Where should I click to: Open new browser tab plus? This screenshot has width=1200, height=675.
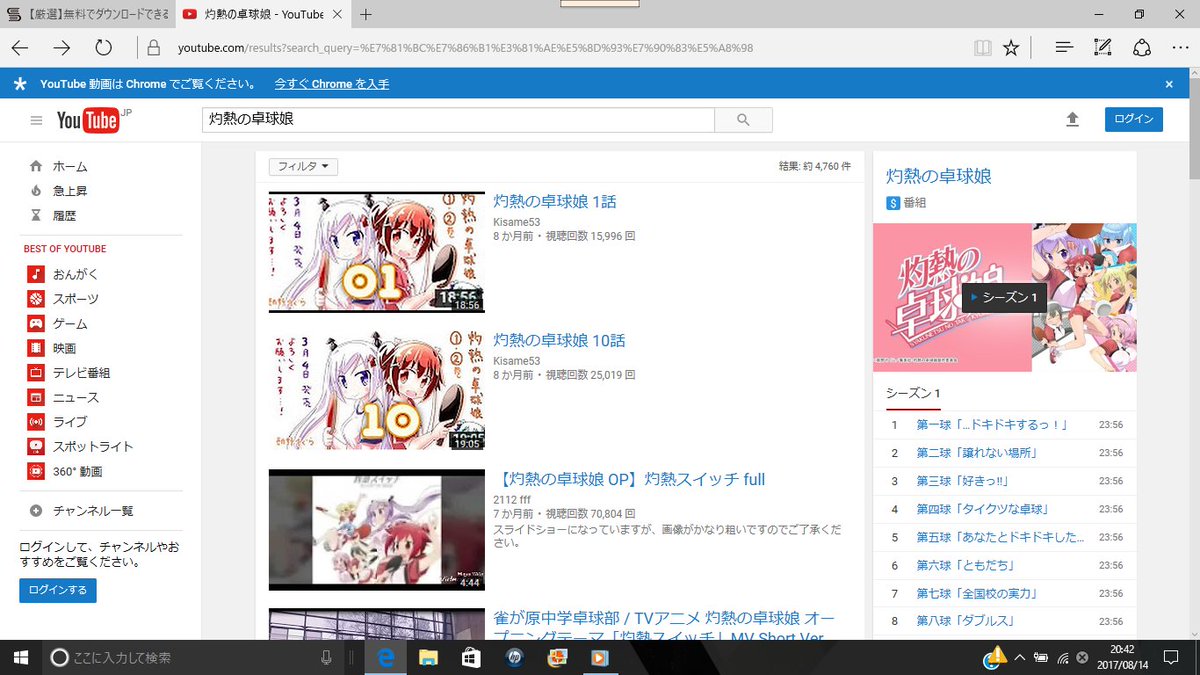(366, 15)
